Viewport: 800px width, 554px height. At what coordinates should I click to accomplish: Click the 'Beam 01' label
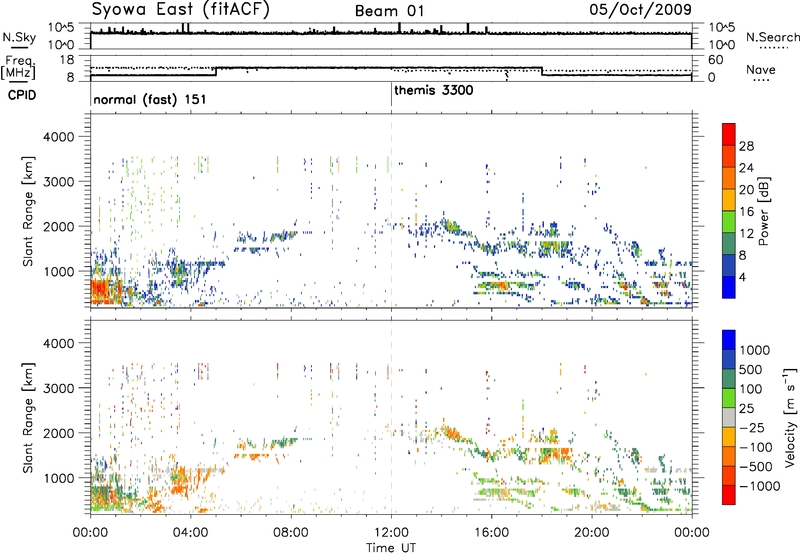[389, 11]
